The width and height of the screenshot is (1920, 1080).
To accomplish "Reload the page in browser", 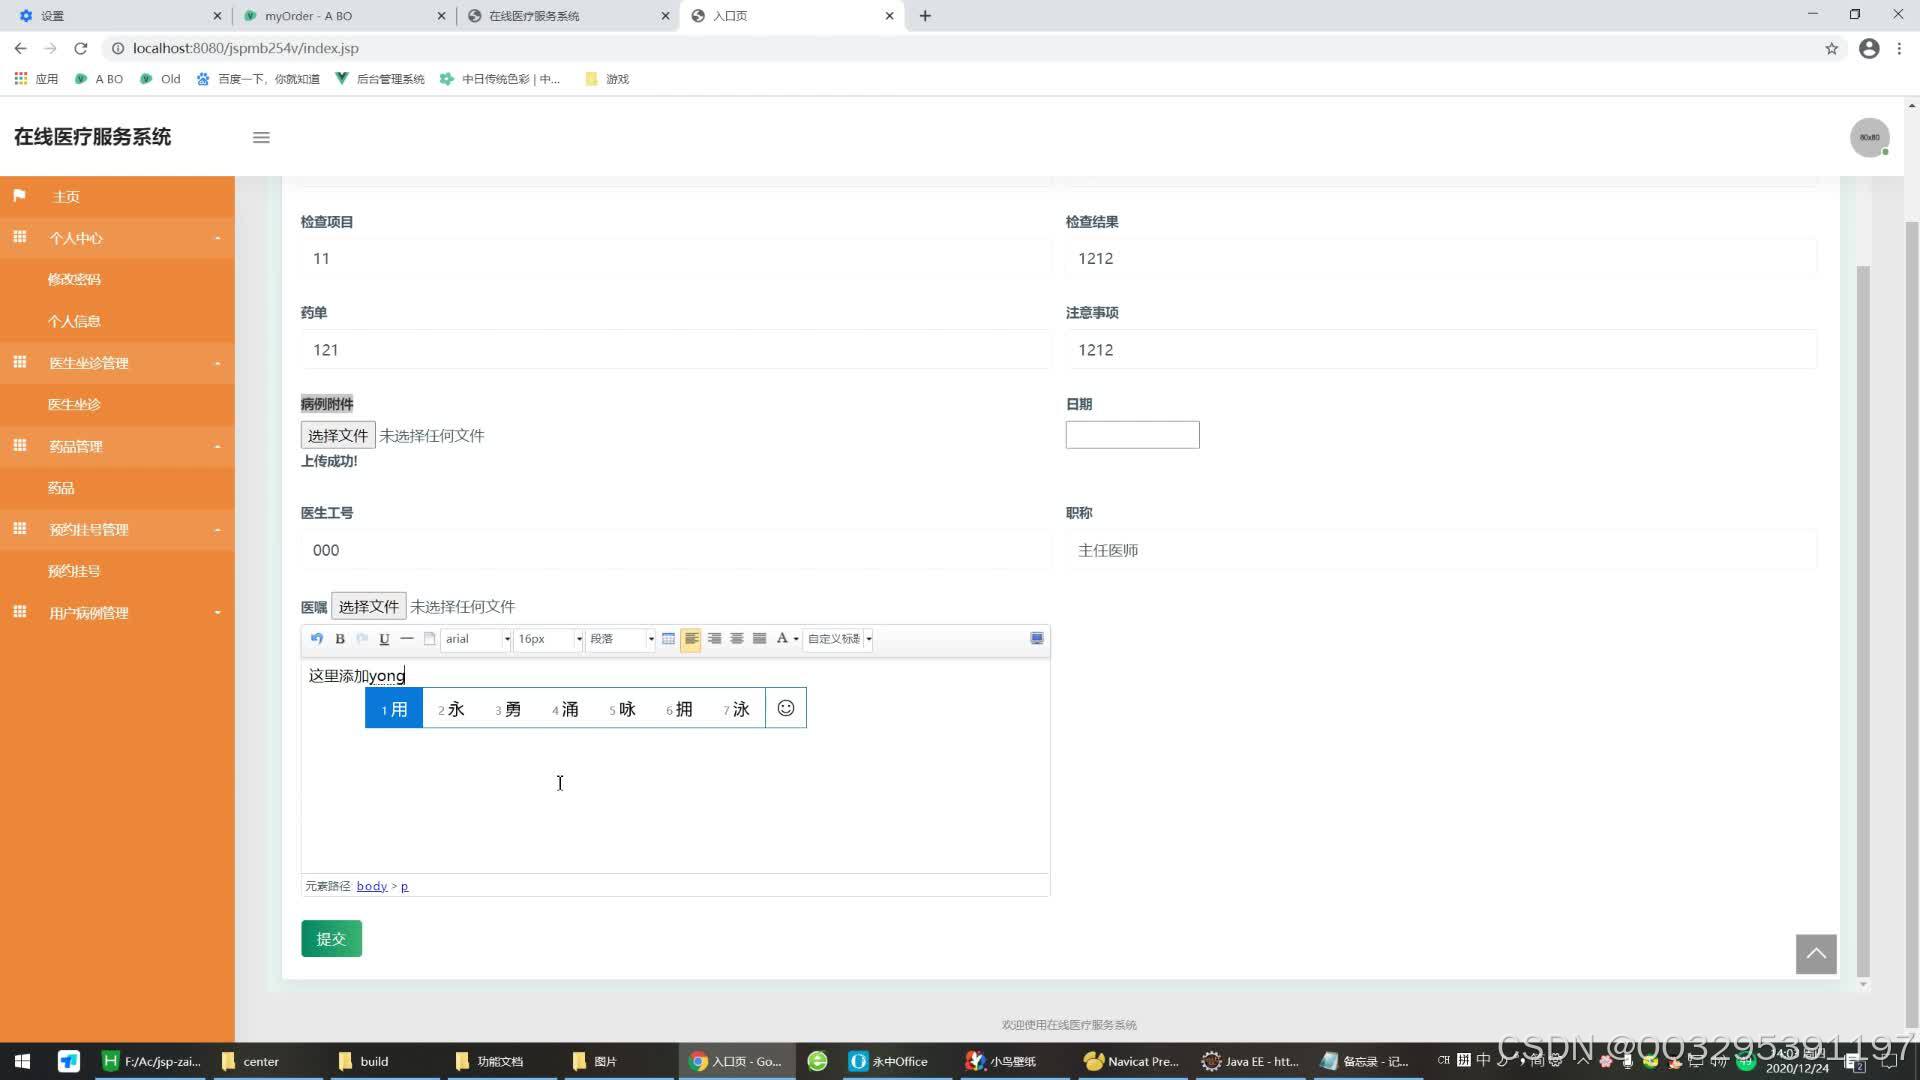I will 81,48.
